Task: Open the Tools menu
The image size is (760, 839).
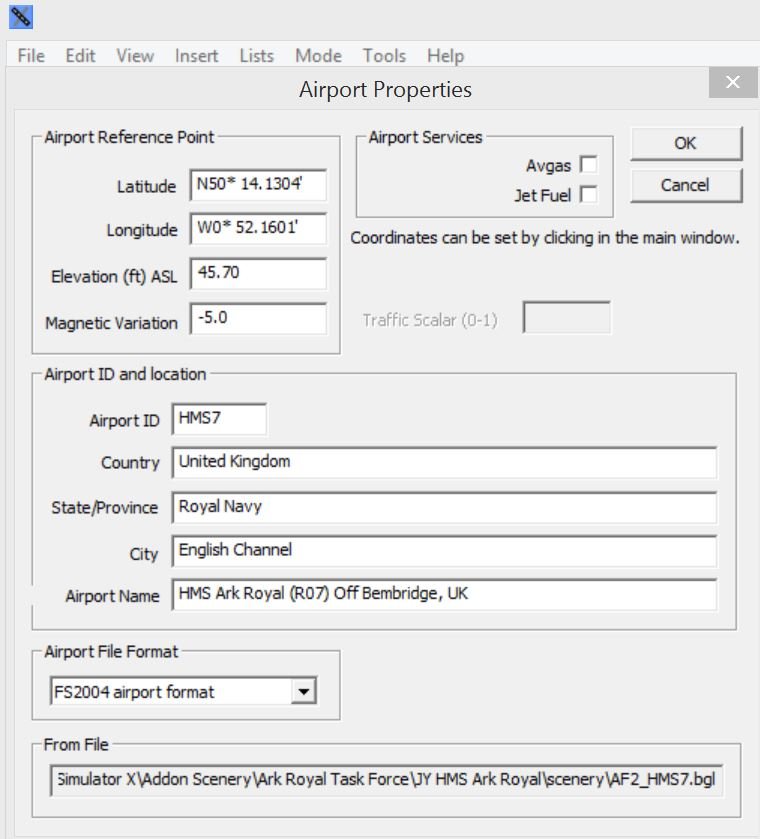Action: tap(384, 56)
